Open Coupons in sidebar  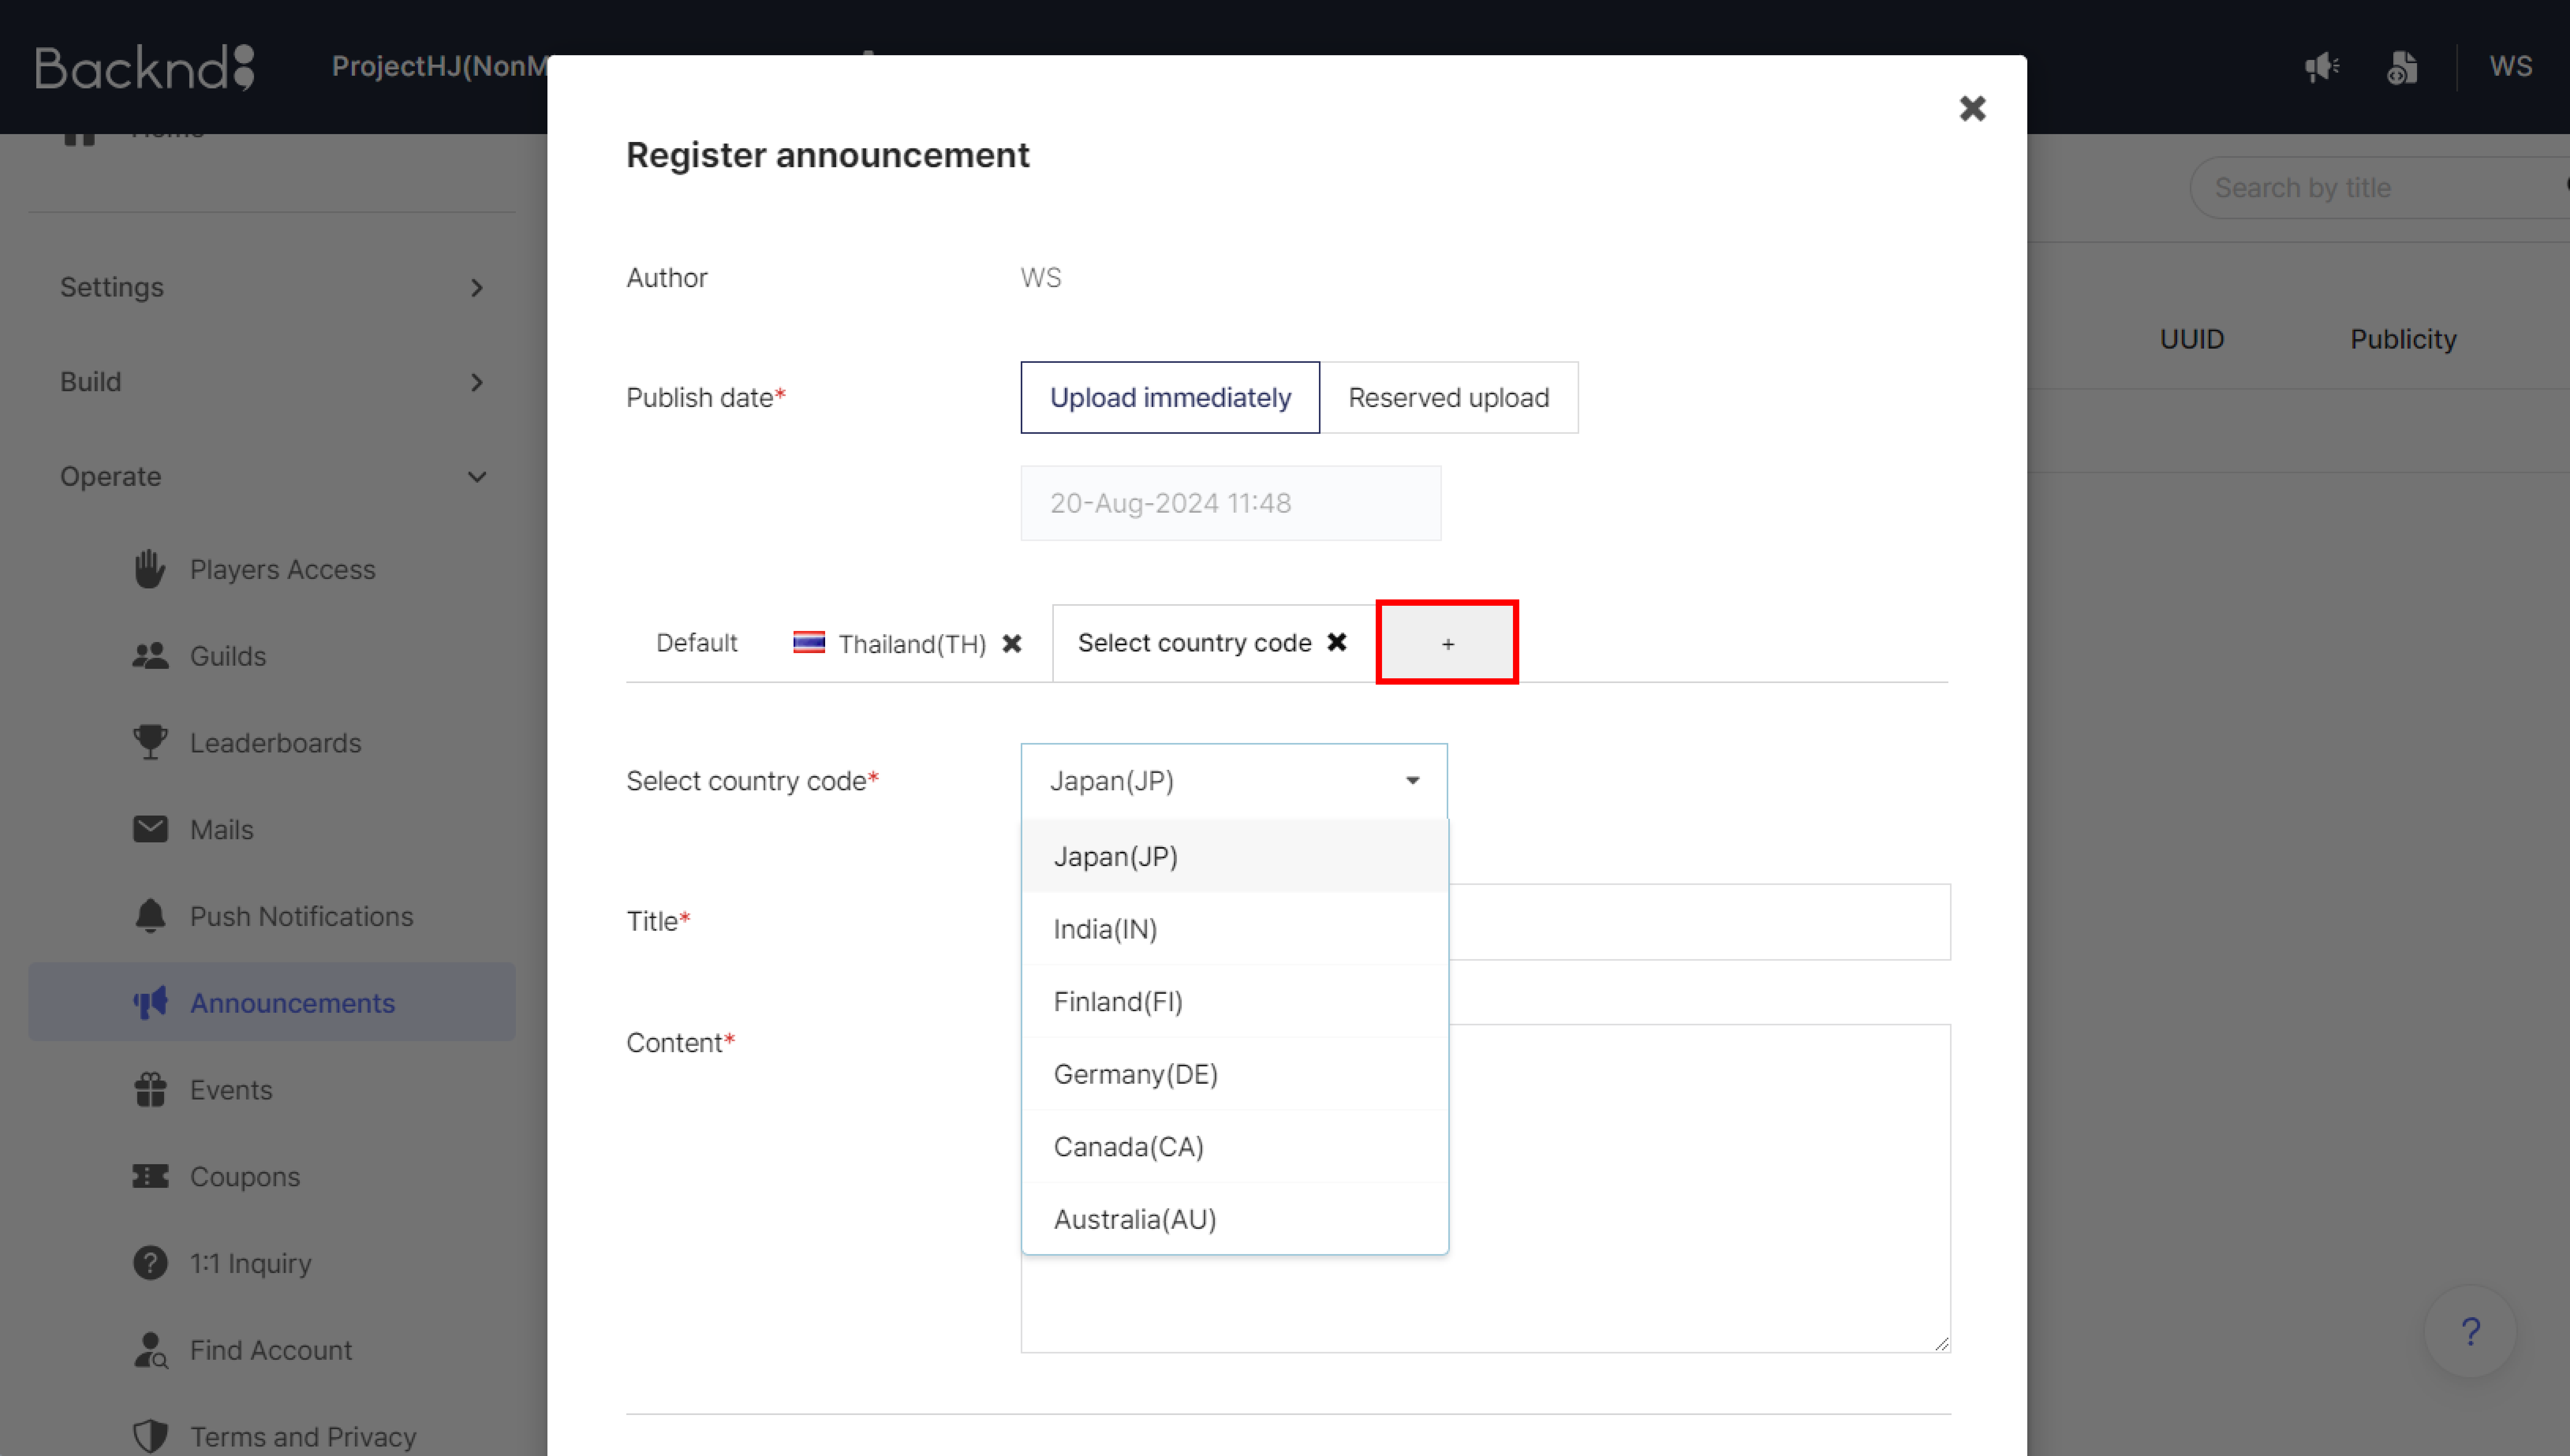(272, 1176)
